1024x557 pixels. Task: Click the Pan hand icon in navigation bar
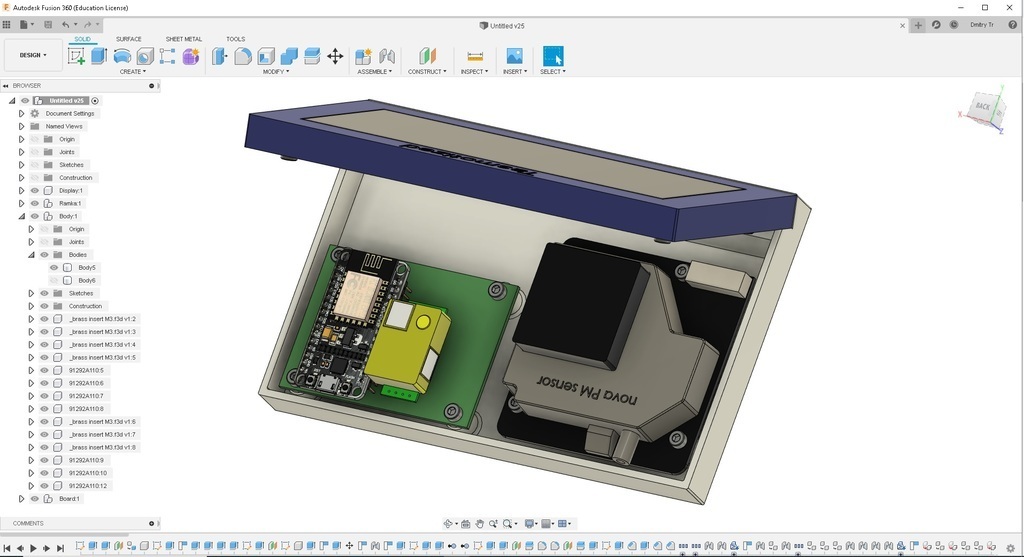click(x=480, y=524)
